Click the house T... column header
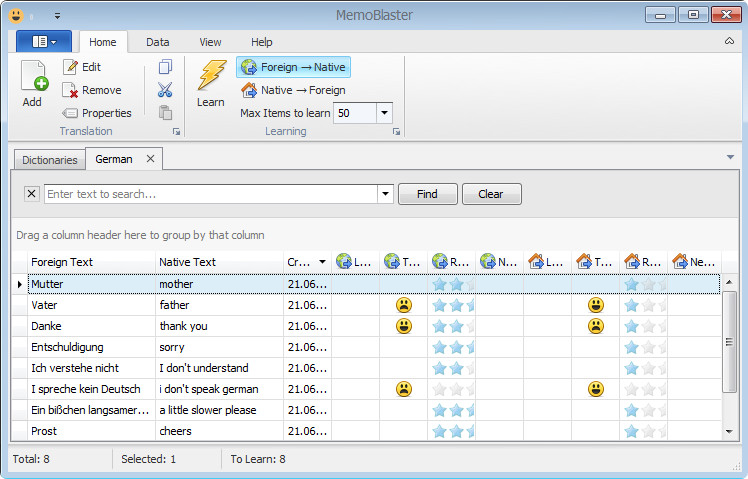Viewport: 748px width, 479px height. click(x=595, y=262)
